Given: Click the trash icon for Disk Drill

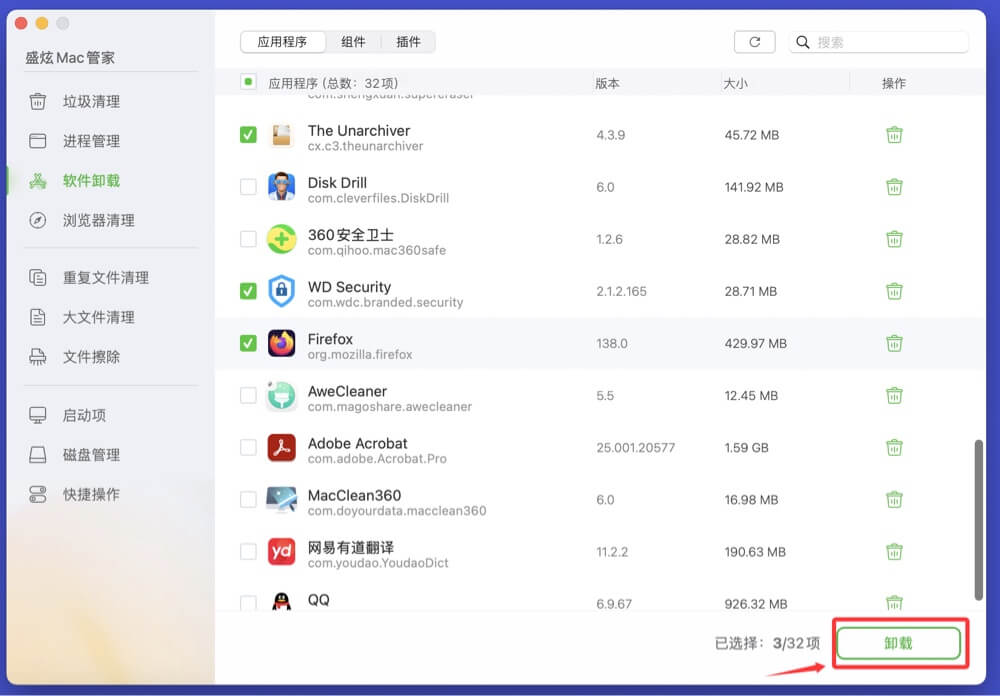Looking at the screenshot, I should (x=893, y=186).
